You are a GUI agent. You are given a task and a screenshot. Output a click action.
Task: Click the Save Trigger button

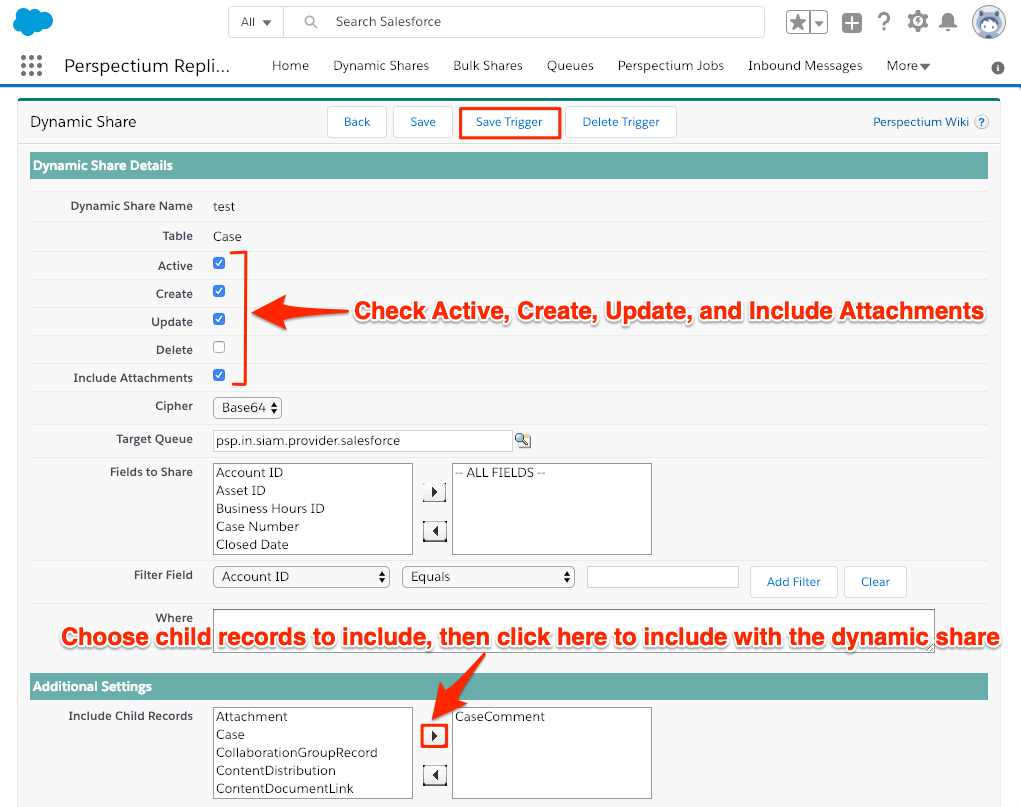point(509,122)
